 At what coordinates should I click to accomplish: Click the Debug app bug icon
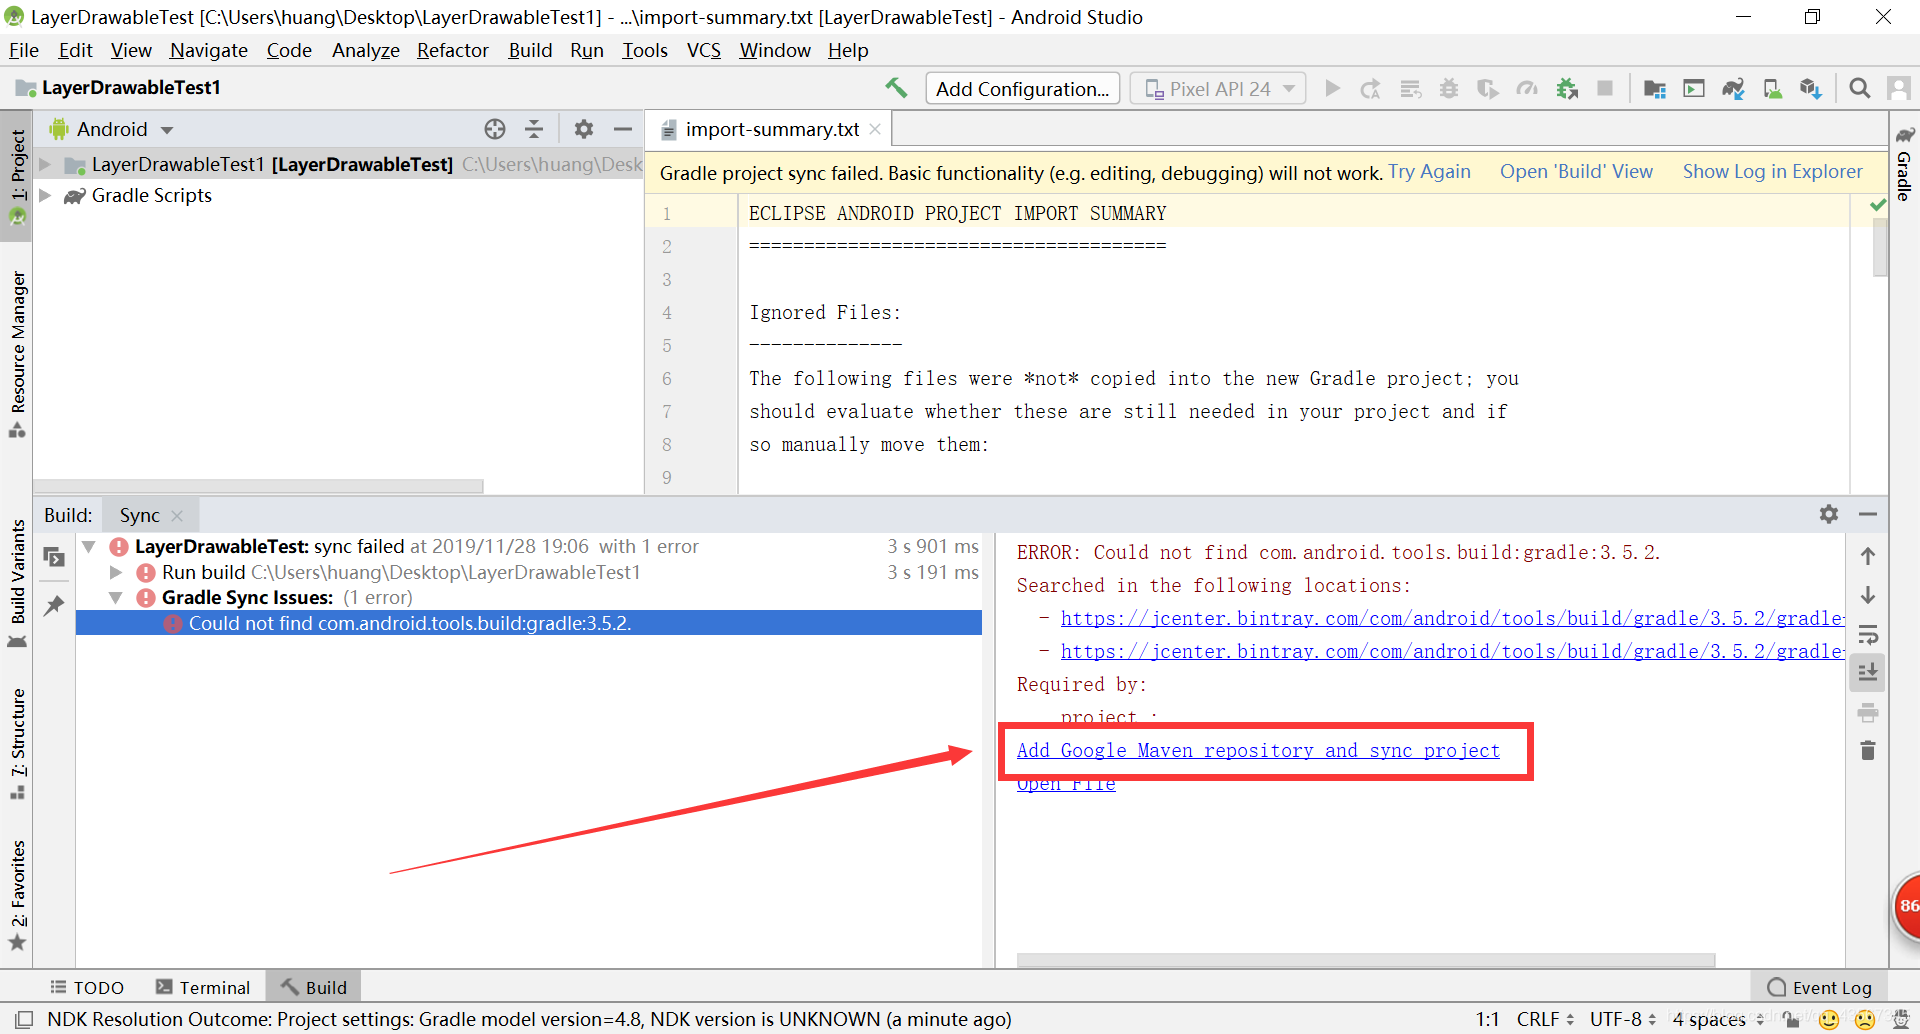click(x=1448, y=89)
